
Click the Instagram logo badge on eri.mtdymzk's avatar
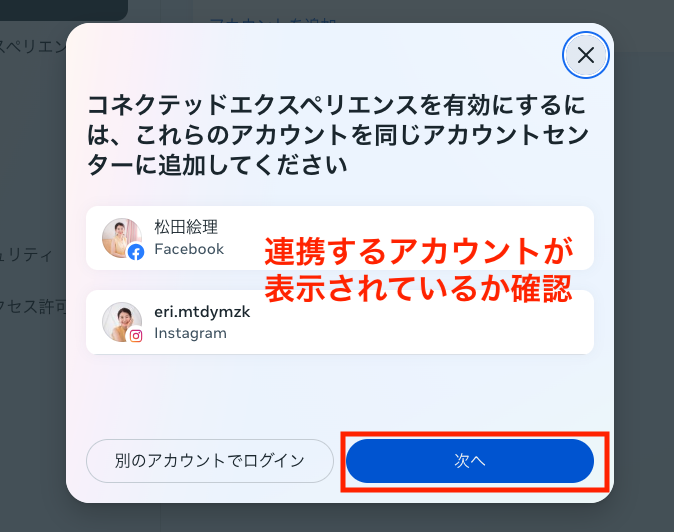[x=136, y=336]
